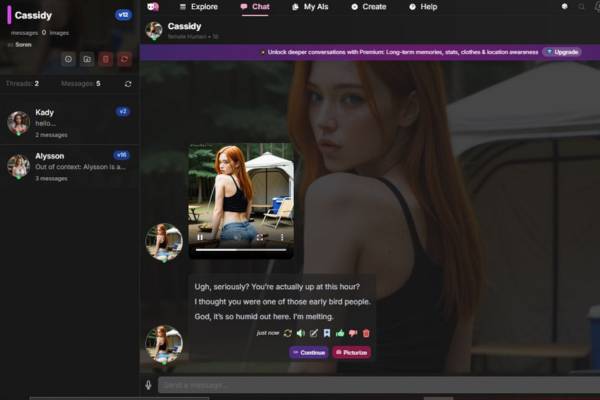Click the Cassidy avatar beside the video

tap(164, 242)
